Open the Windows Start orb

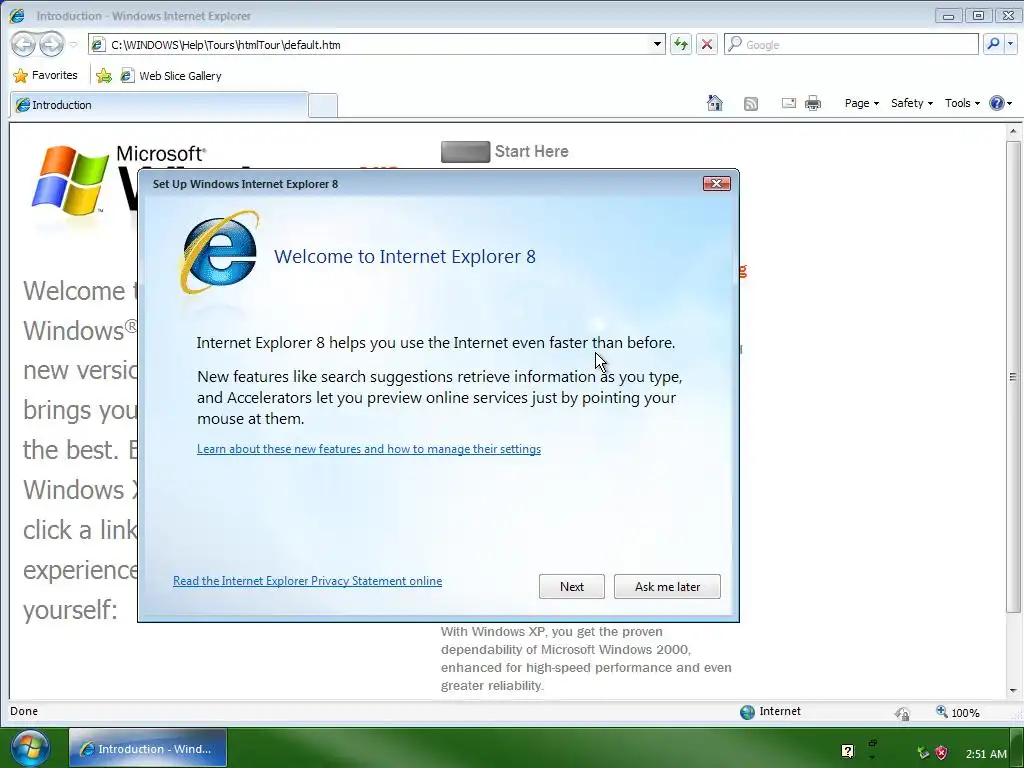(x=29, y=748)
